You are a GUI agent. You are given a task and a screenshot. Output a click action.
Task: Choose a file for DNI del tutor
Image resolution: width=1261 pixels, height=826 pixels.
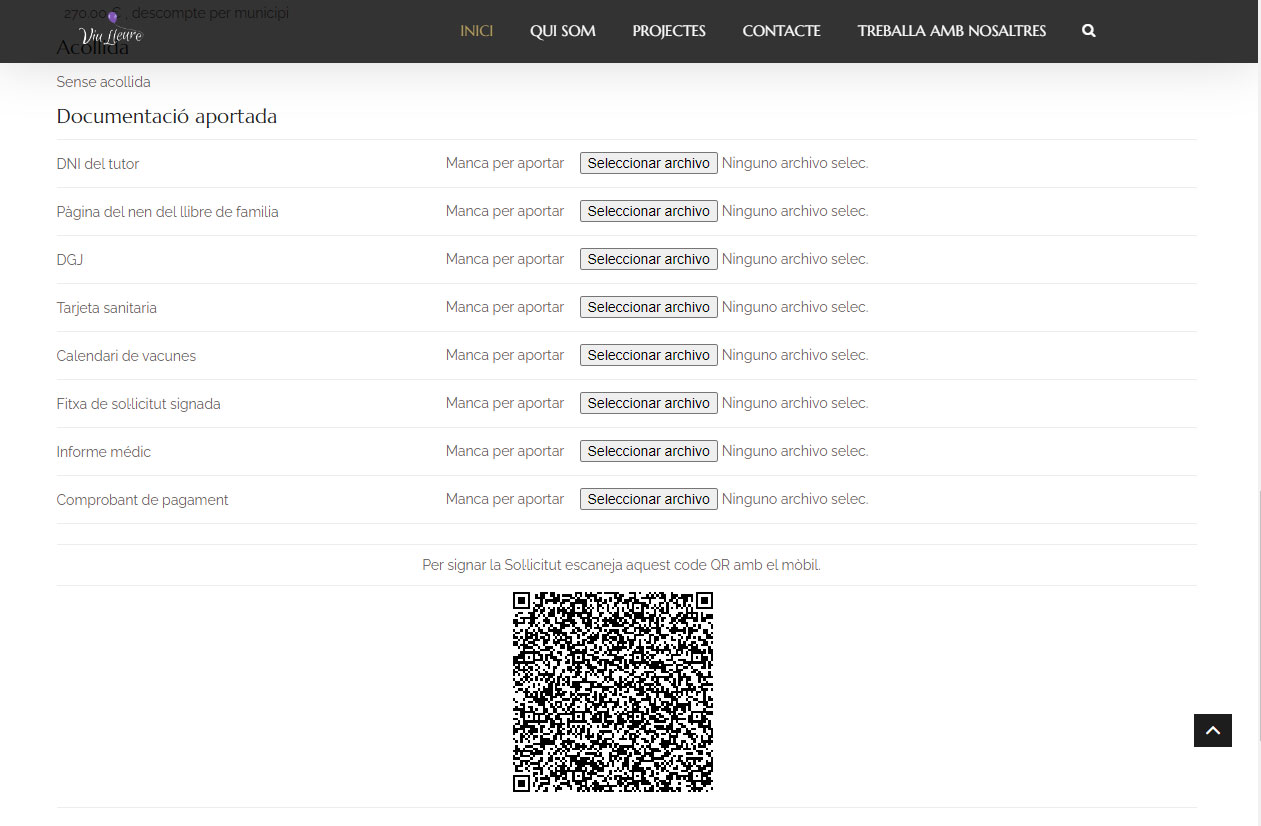(x=649, y=163)
